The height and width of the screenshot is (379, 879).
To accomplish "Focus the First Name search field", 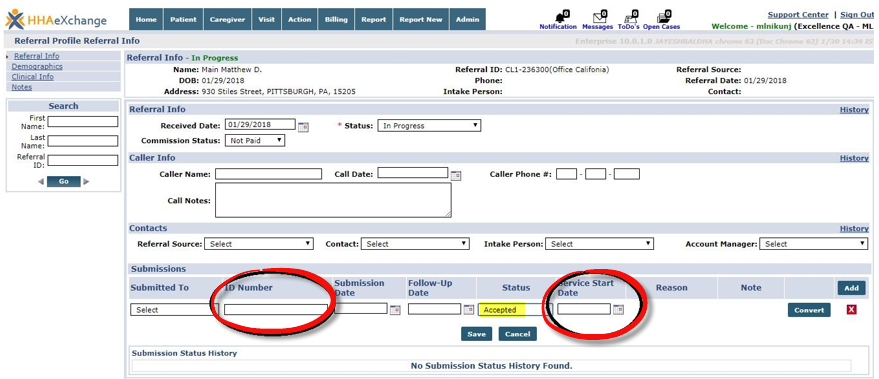I will point(83,121).
